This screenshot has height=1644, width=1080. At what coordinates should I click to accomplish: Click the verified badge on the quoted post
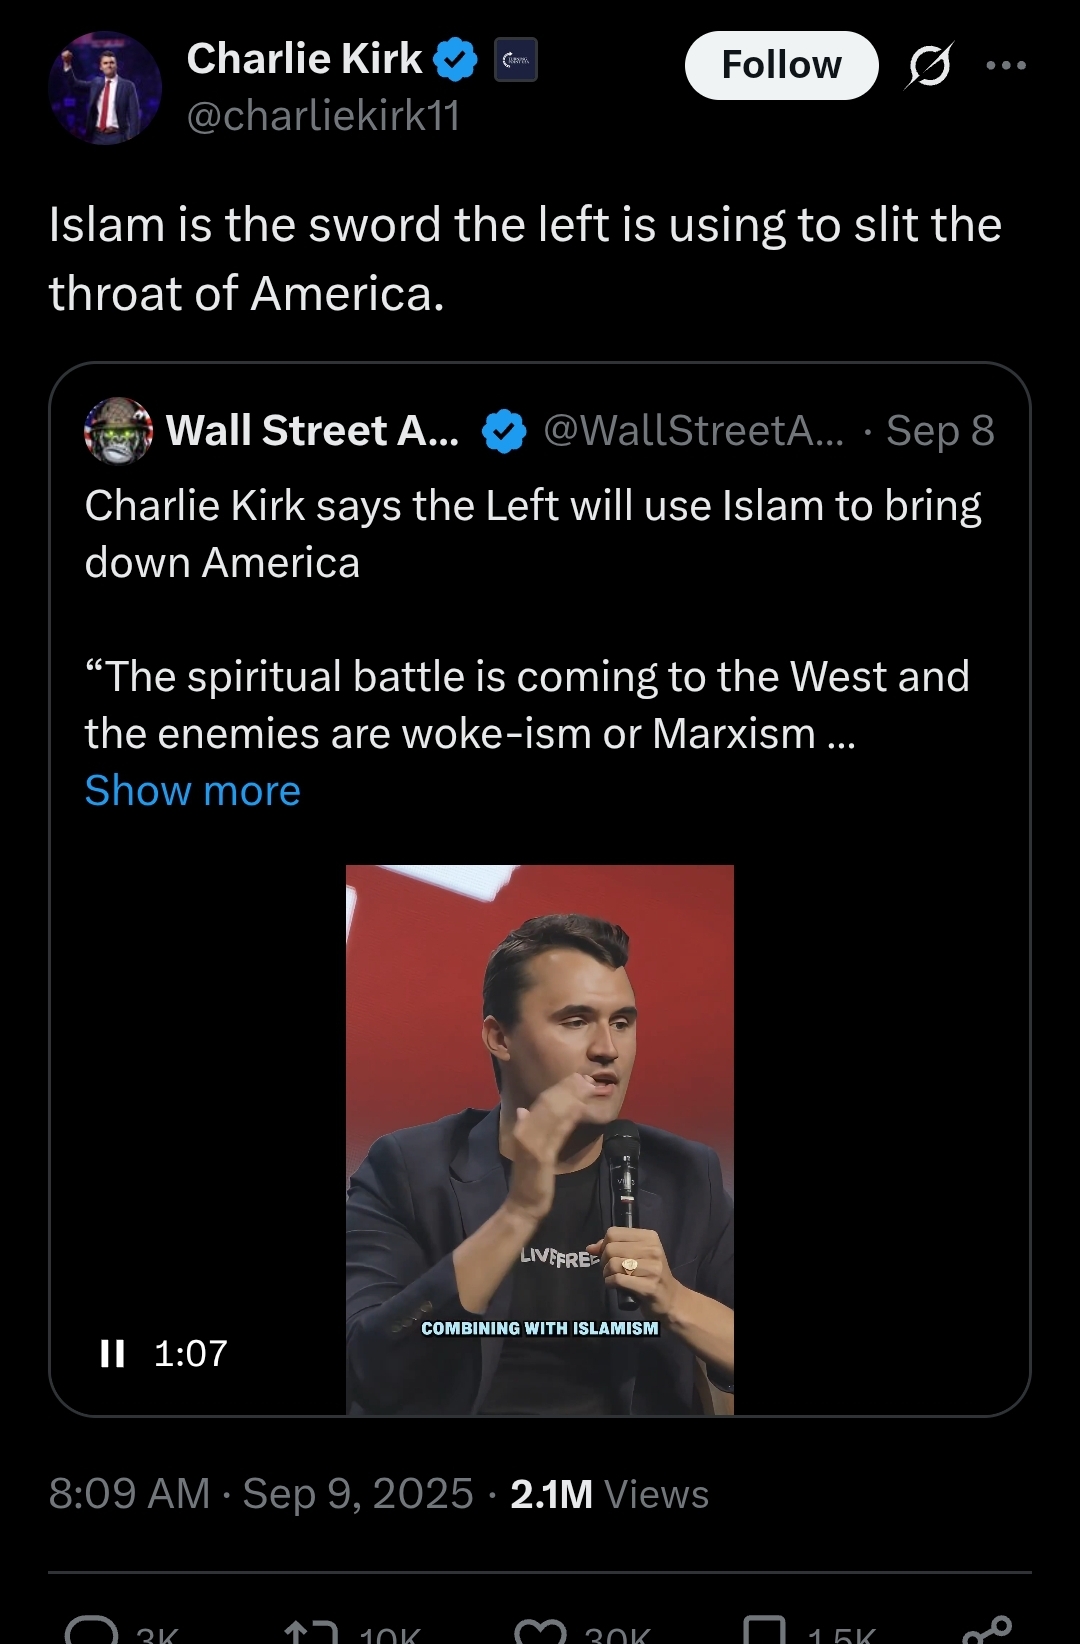coord(504,431)
